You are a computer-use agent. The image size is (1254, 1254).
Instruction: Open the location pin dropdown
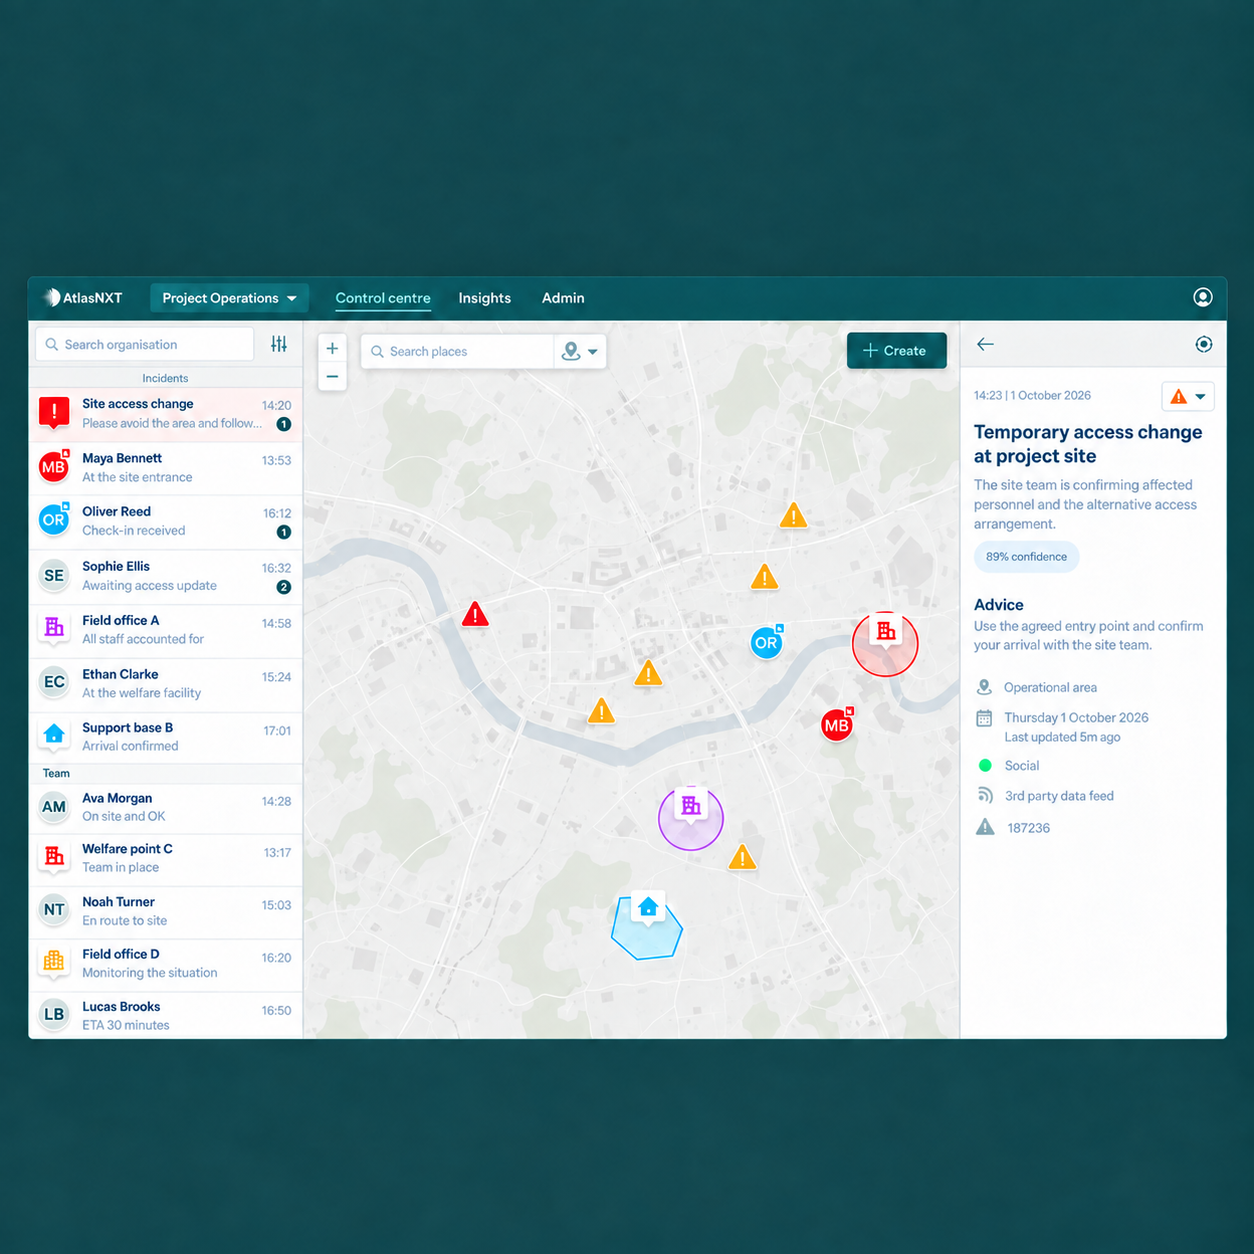pos(580,351)
